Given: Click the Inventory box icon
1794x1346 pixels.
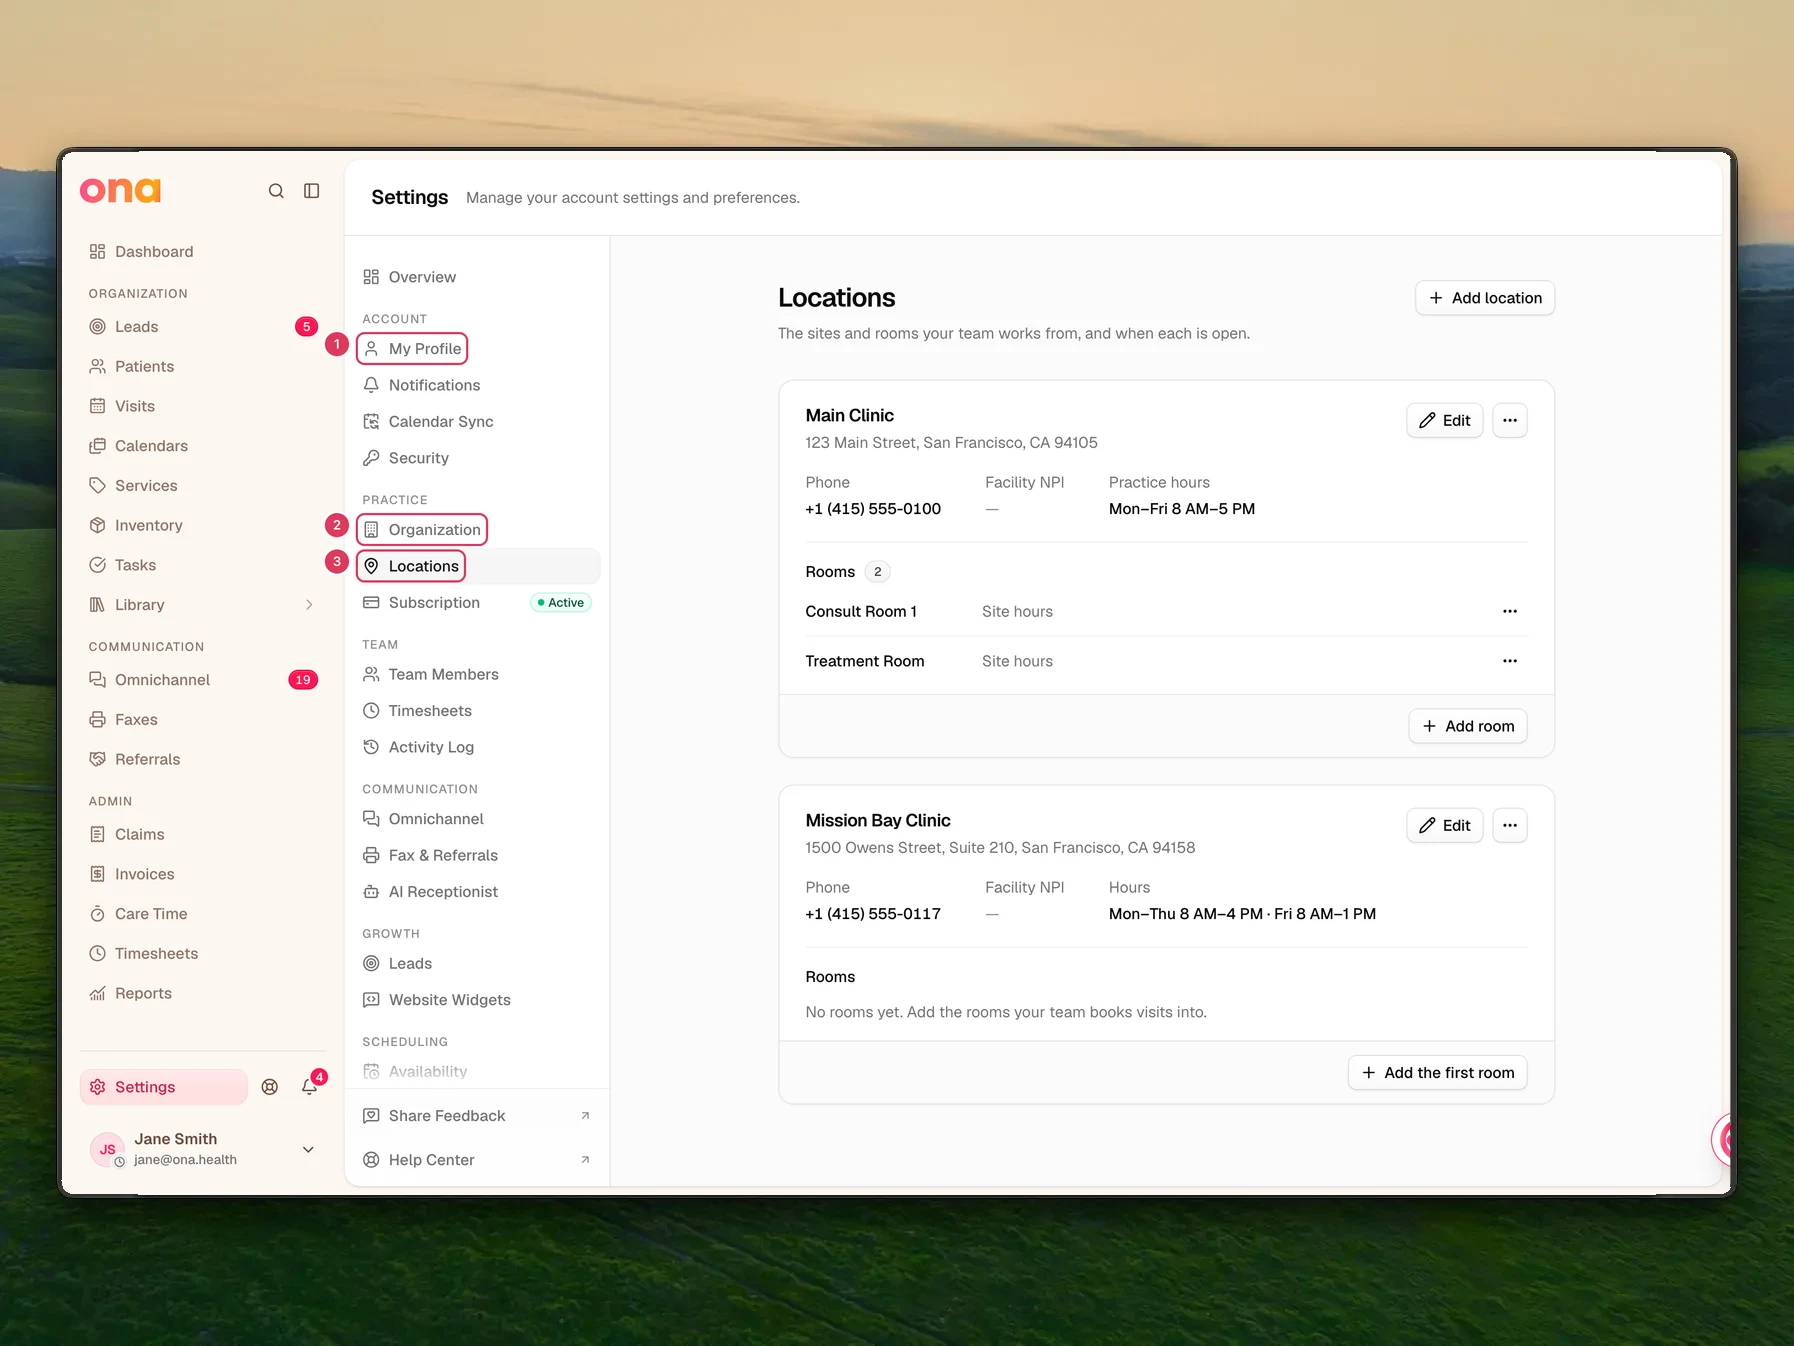Looking at the screenshot, I should click(97, 526).
